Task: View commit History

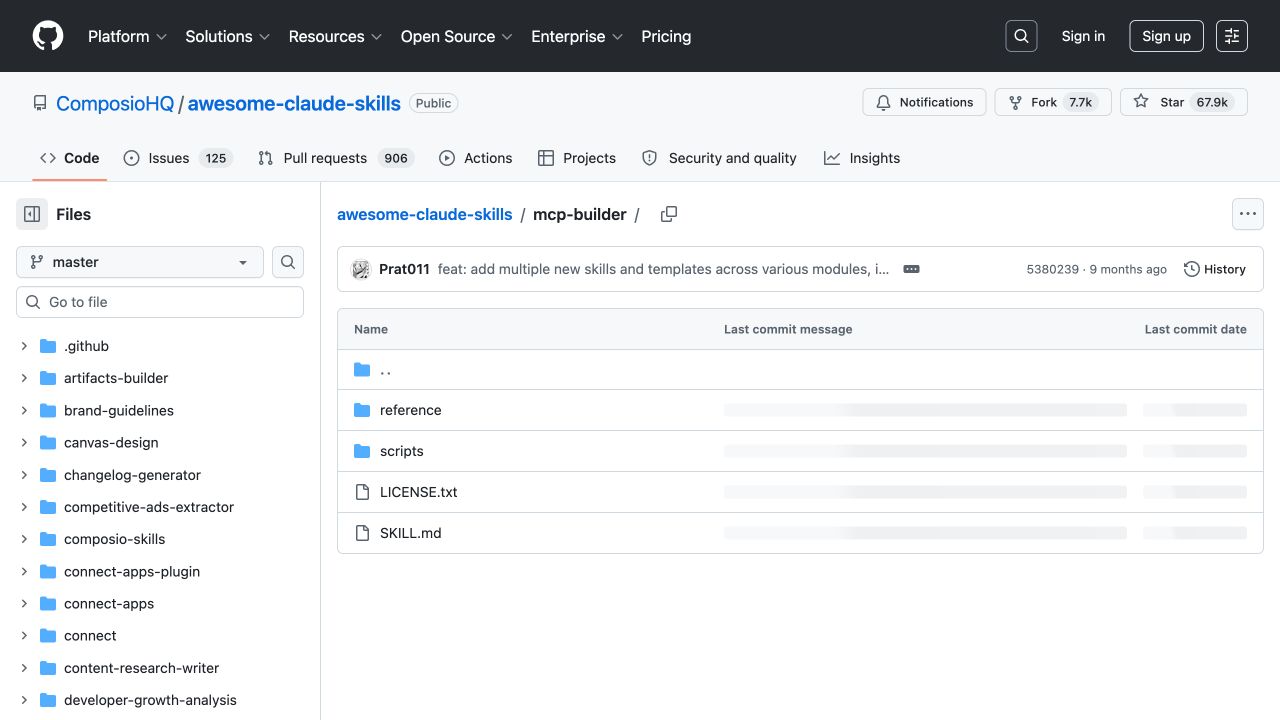Action: (x=1215, y=269)
